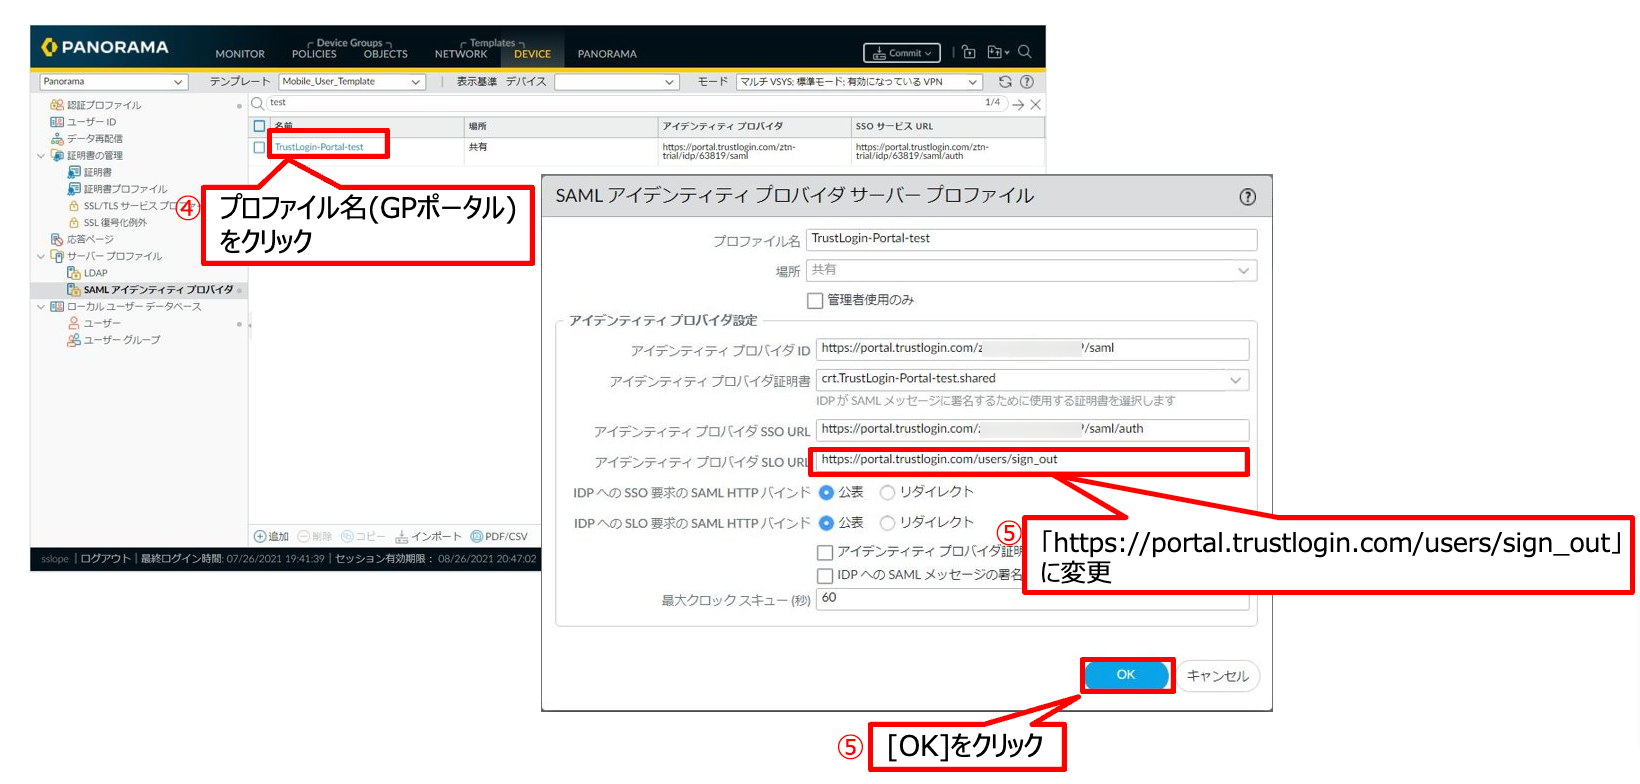This screenshot has height=784, width=1640.
Task: Click the 追加 add icon in the bottom toolbar
Action: 260,537
